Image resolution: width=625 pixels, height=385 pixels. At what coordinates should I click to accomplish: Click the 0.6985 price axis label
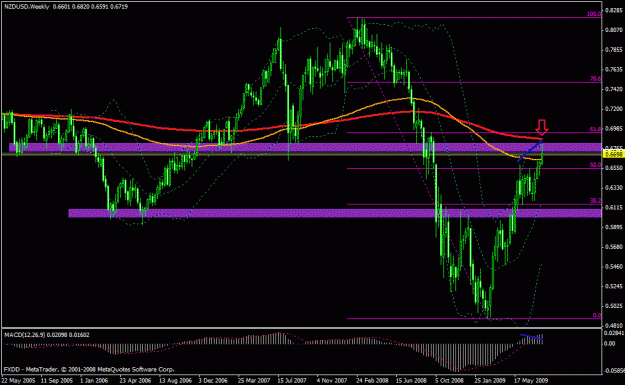click(x=614, y=129)
